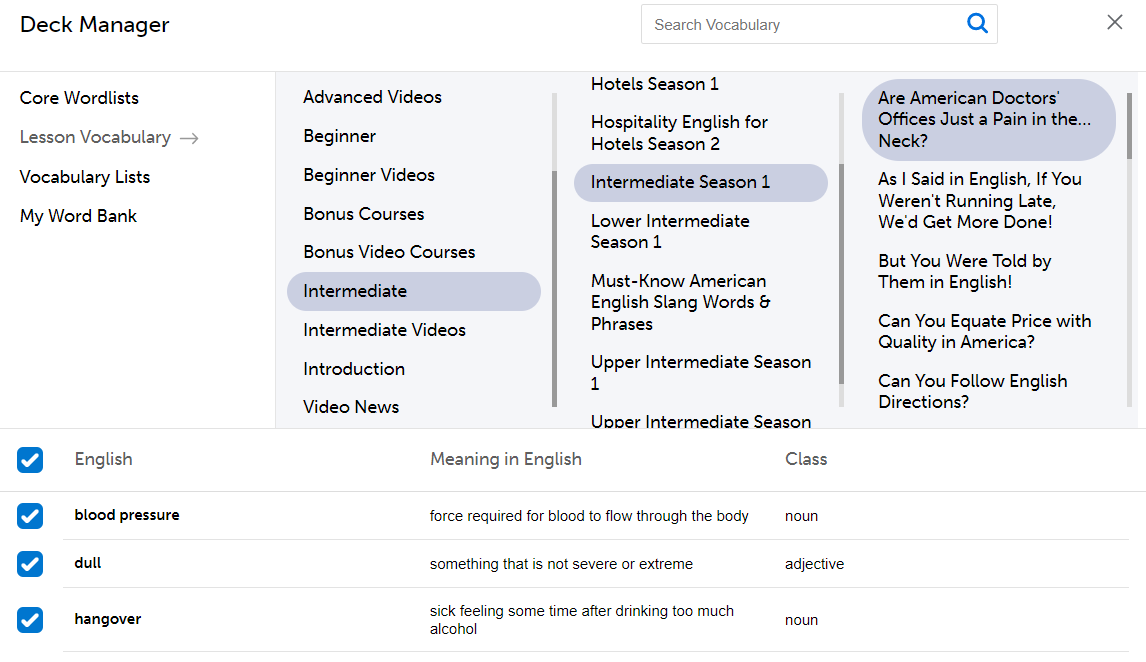Open Lower Intermediate Season 1 series
1146x662 pixels.
point(669,231)
